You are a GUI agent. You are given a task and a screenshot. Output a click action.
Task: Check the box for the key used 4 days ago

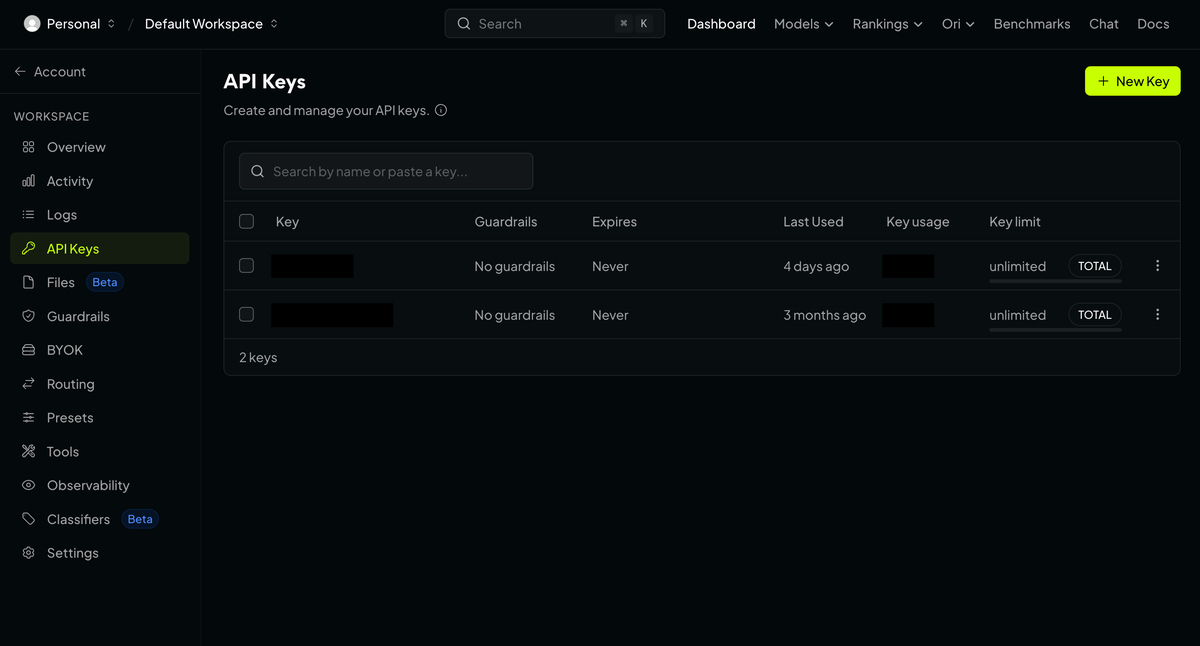[247, 266]
